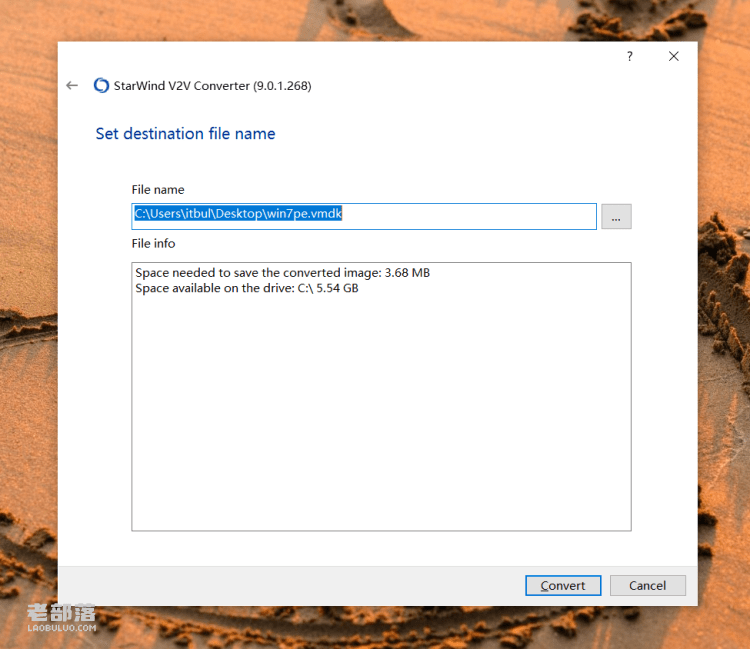
Task: Click the window title StarWind V2V Converter text
Action: pyautogui.click(x=212, y=86)
